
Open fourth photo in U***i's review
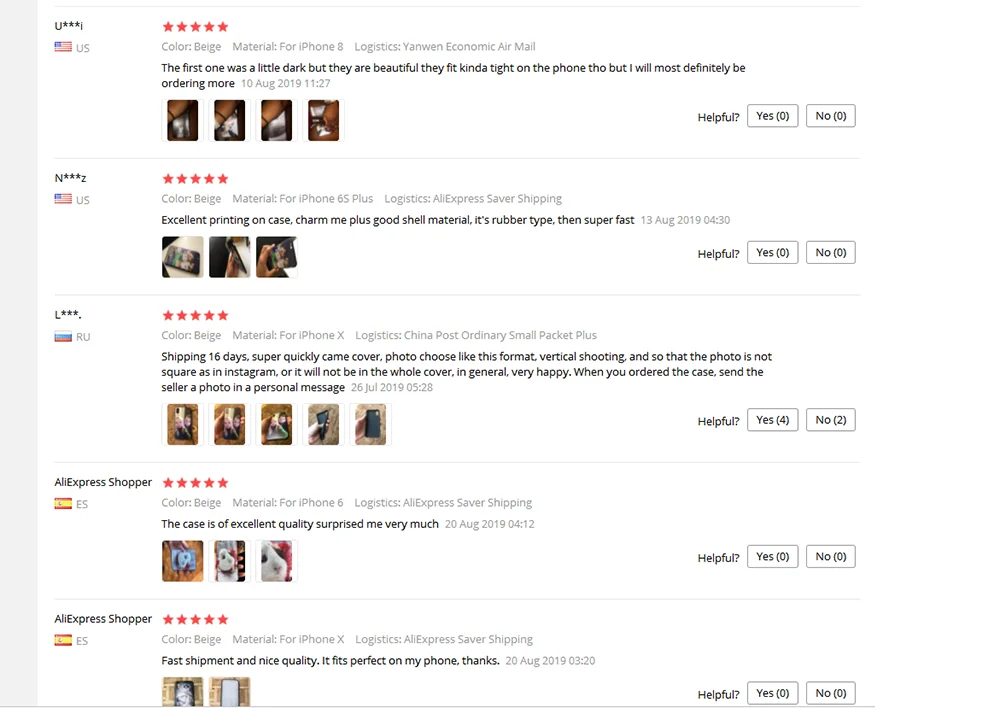(323, 120)
